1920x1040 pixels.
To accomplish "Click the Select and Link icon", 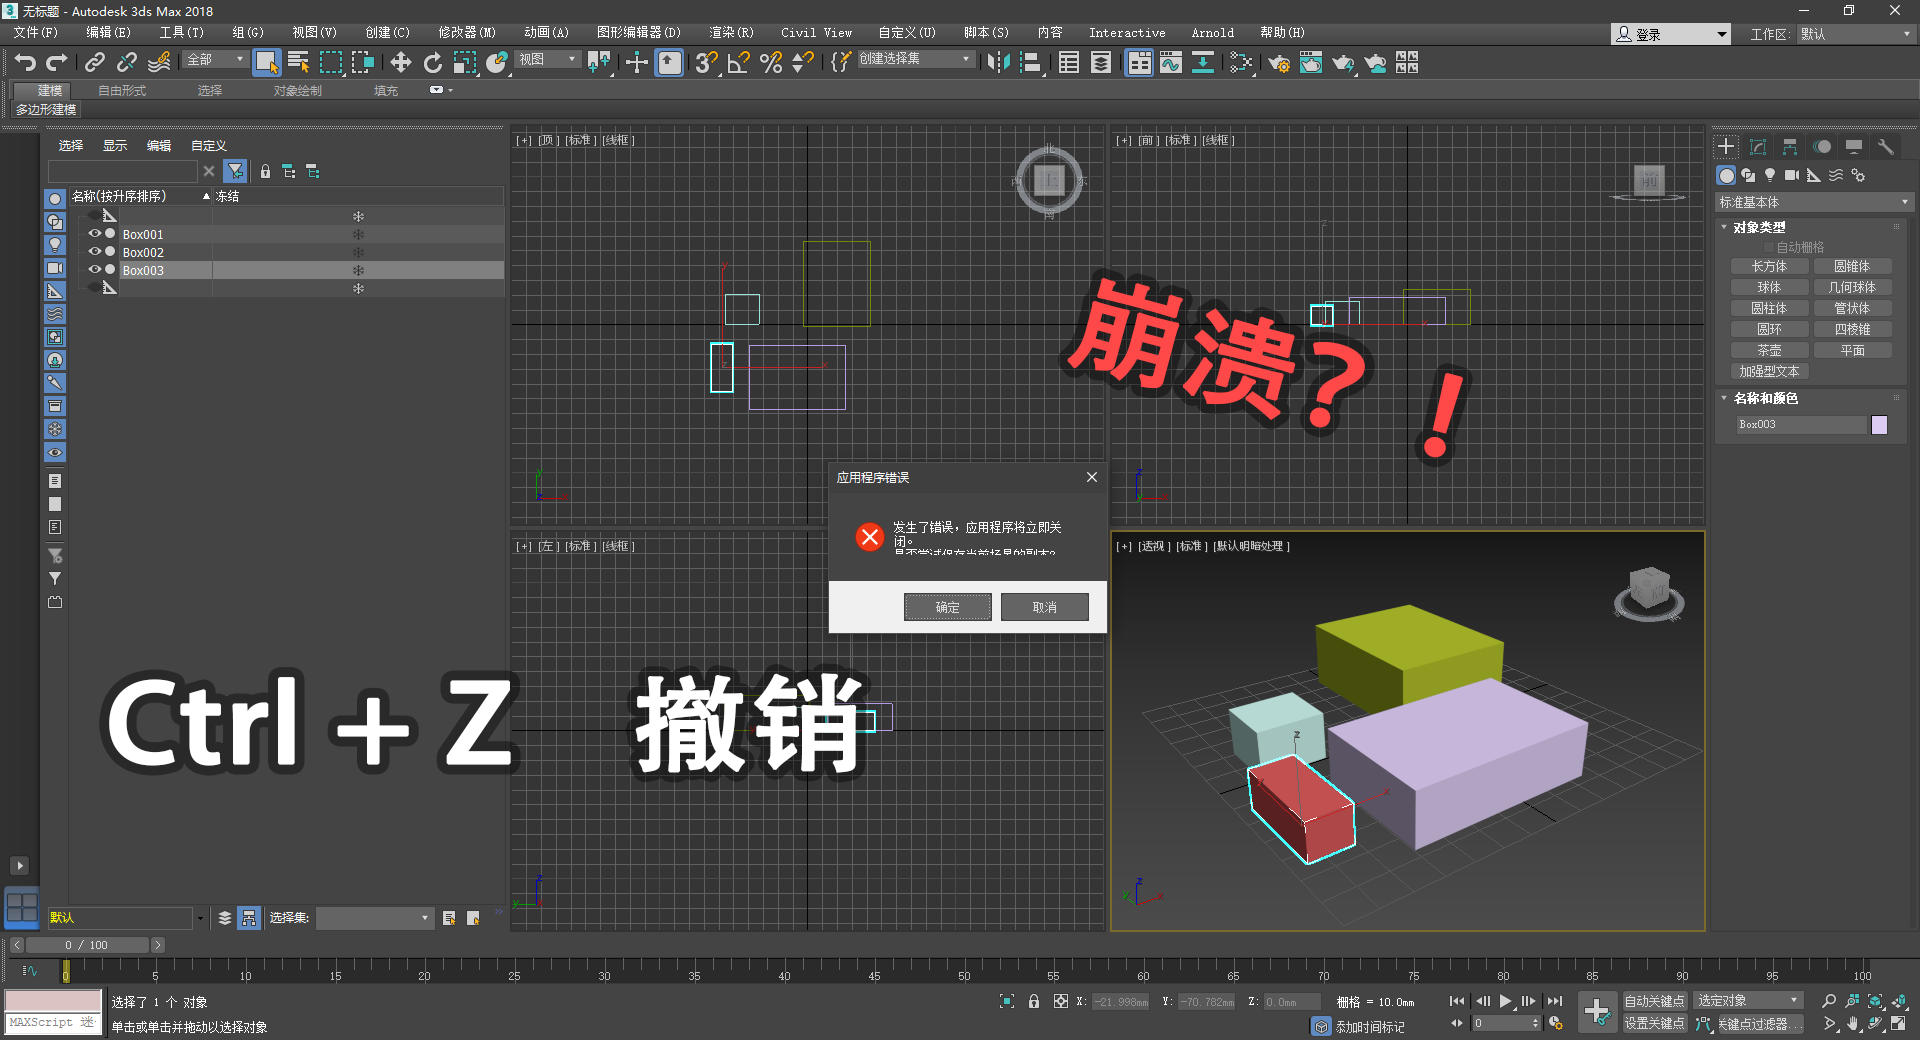I will point(95,63).
